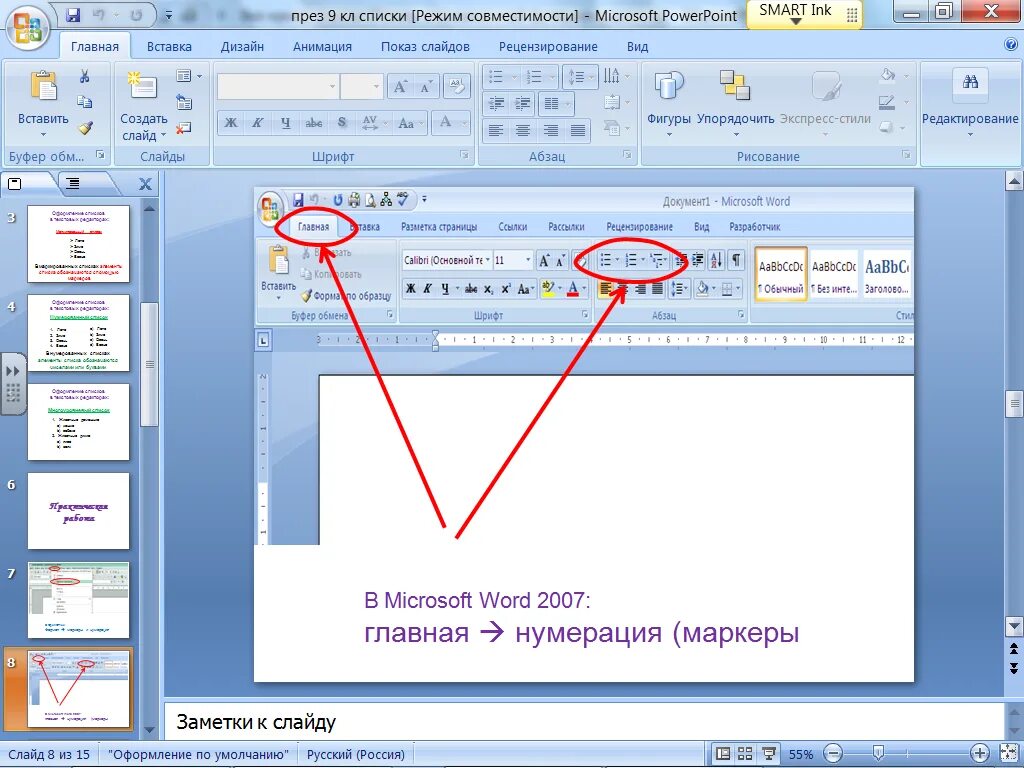1024x768 pixels.
Task: Click the Columns icon in Абзац group
Action: tap(552, 103)
